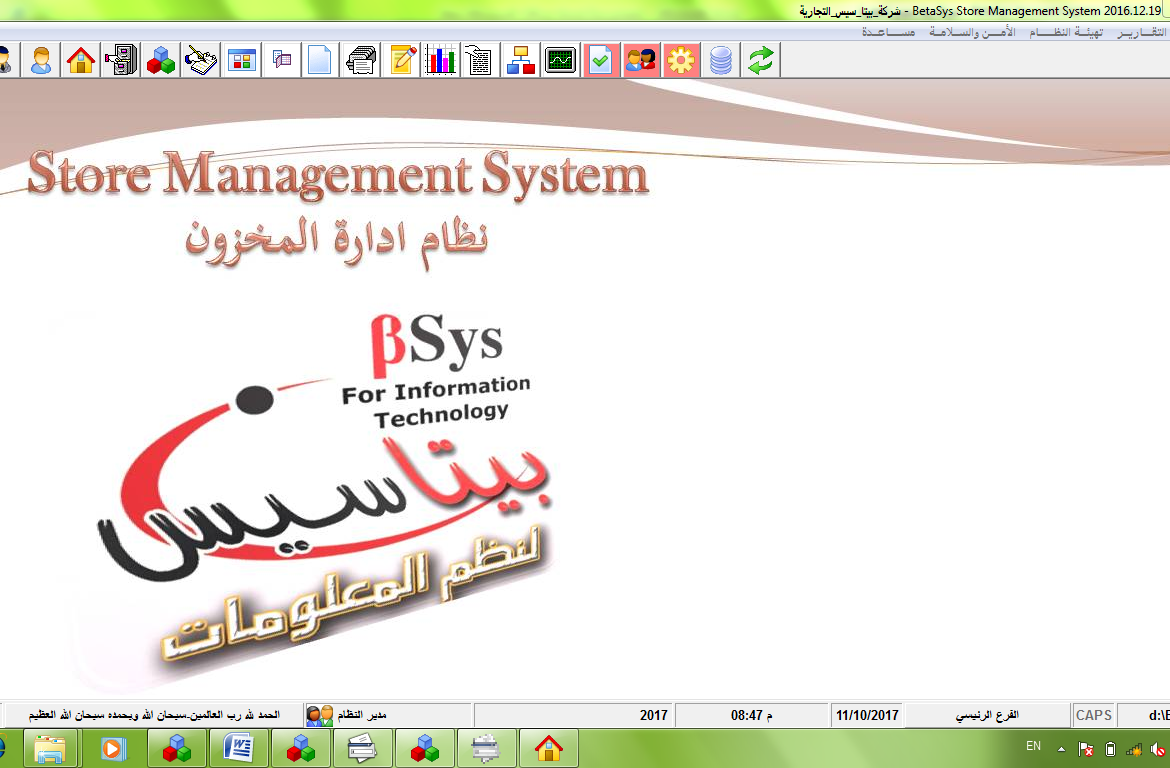Open the single user profile toolbar icon
This screenshot has width=1170, height=768.
41,60
